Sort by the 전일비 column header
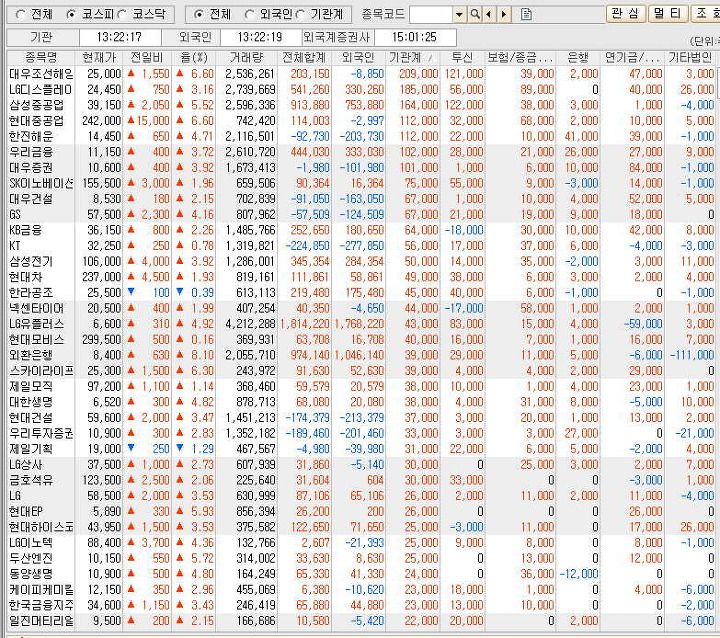 point(147,57)
